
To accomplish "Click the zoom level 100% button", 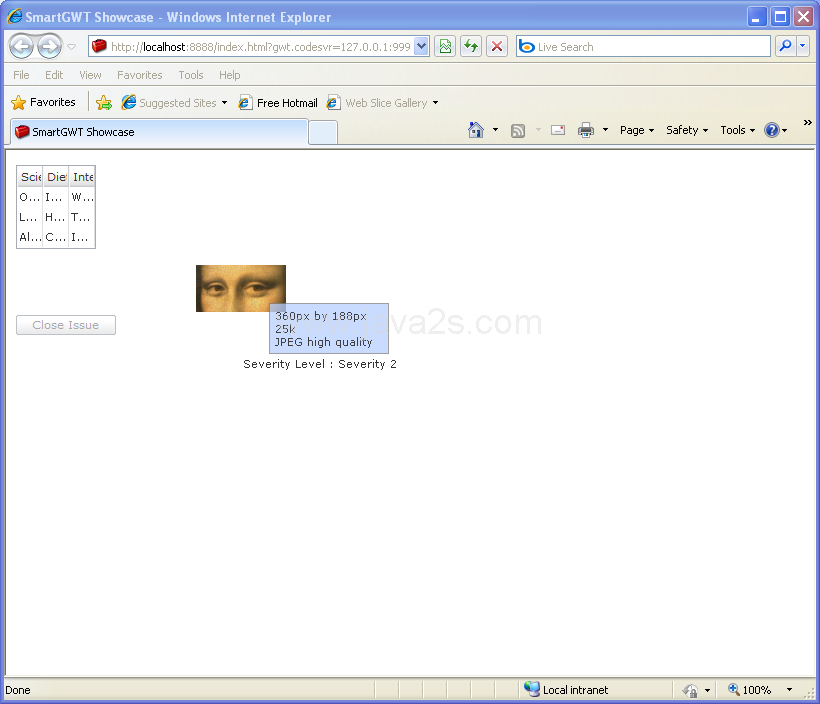I will click(750, 690).
